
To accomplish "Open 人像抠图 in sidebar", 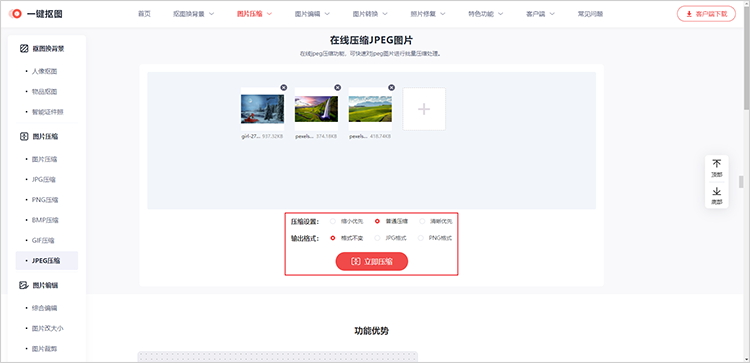I will (x=44, y=71).
